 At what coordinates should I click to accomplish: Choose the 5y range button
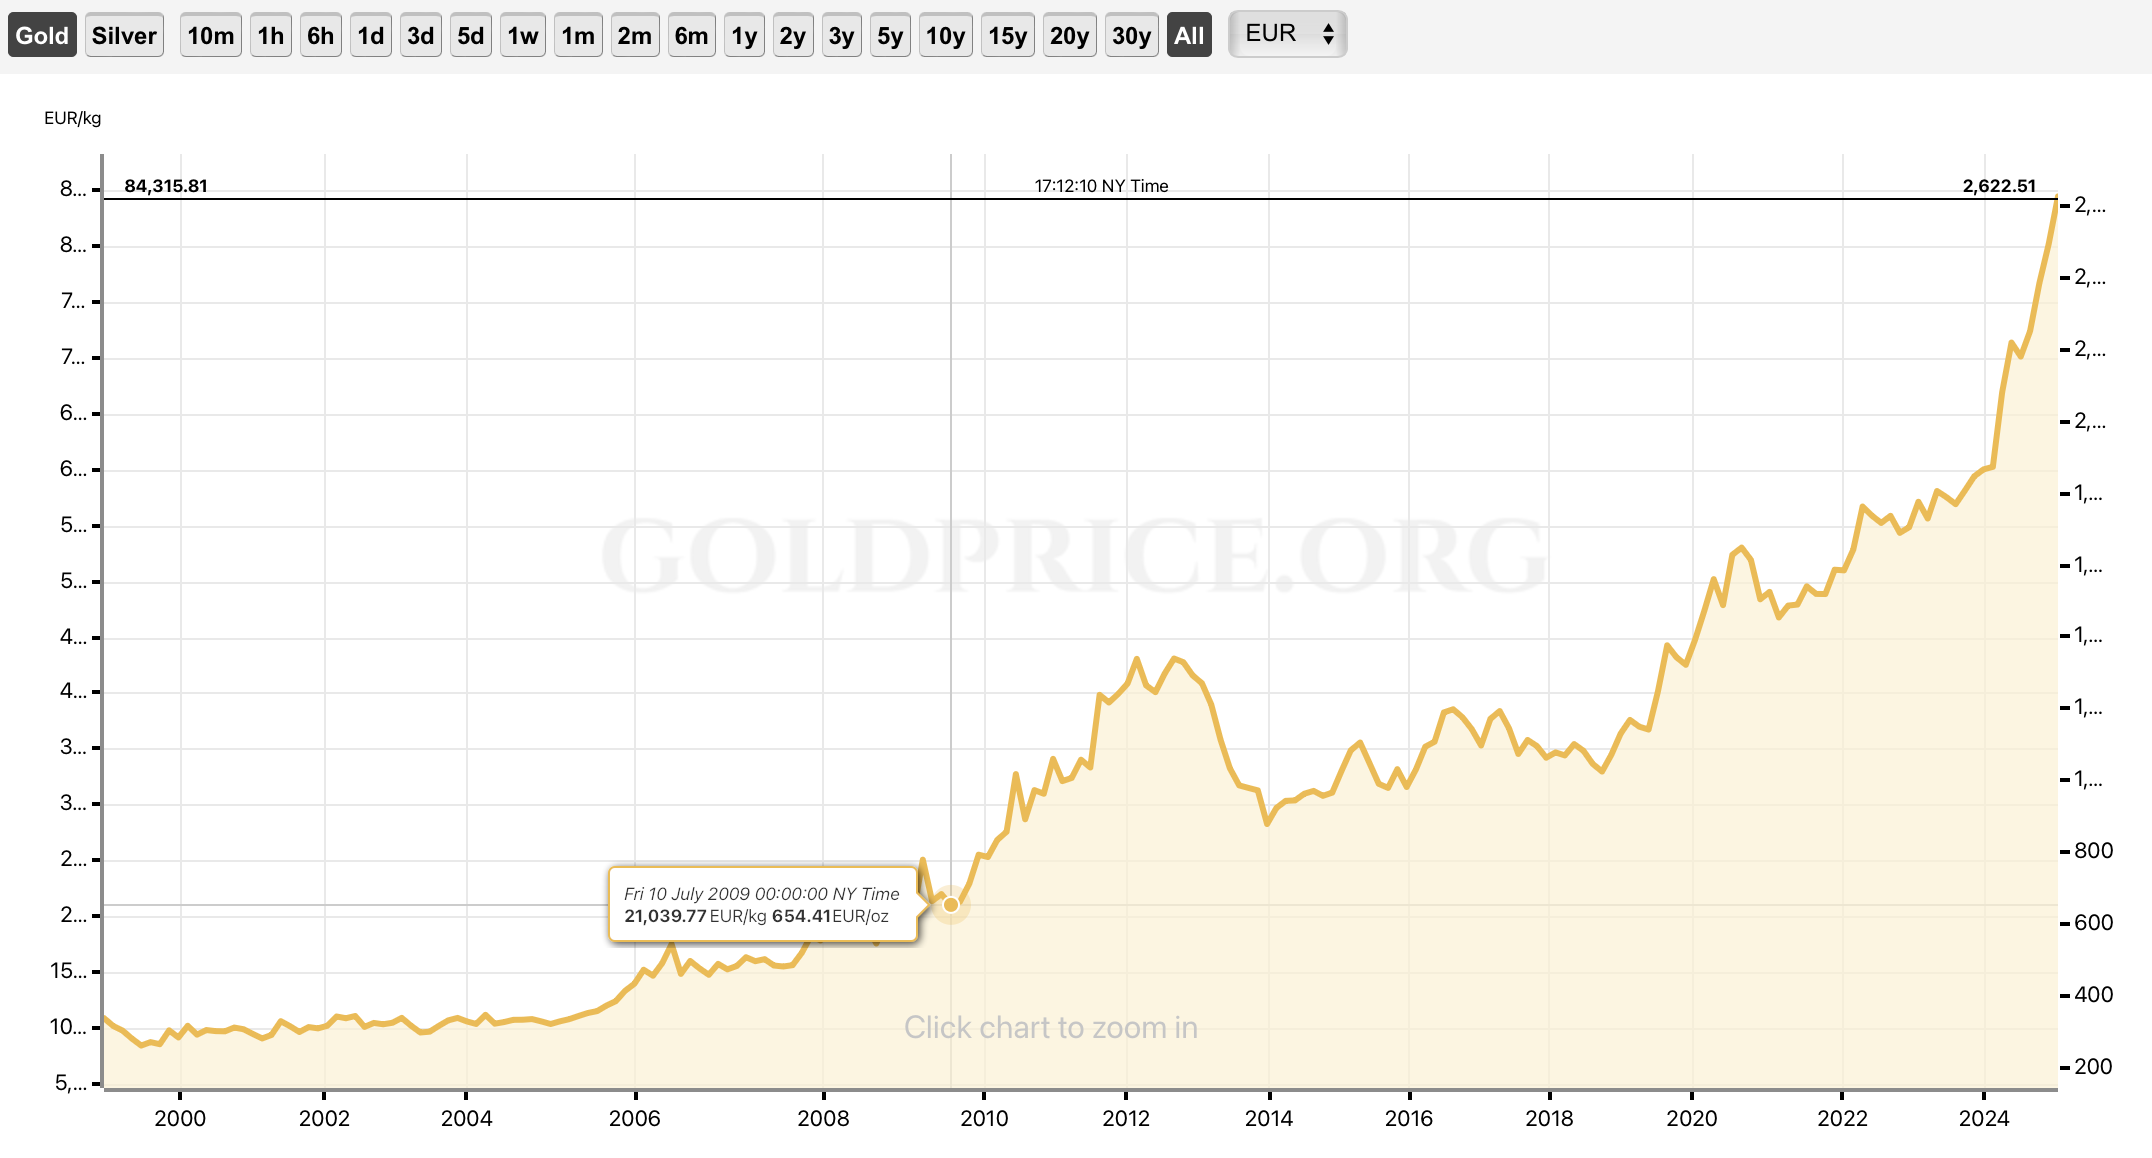[889, 36]
